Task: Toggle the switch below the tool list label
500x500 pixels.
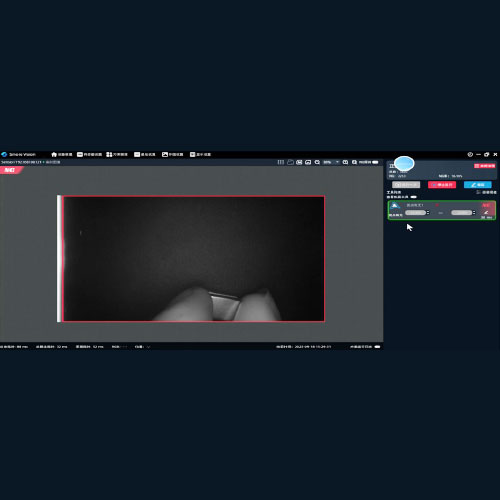Action: click(x=414, y=197)
